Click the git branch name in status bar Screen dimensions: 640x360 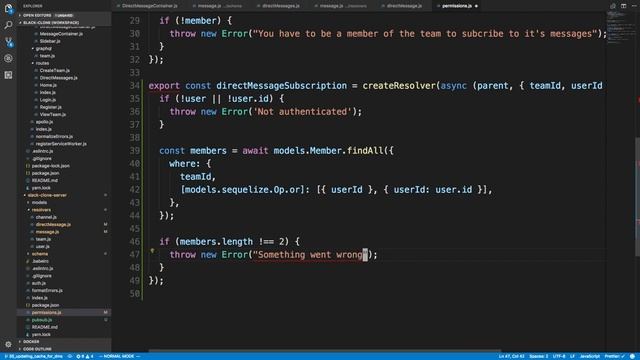point(33,356)
